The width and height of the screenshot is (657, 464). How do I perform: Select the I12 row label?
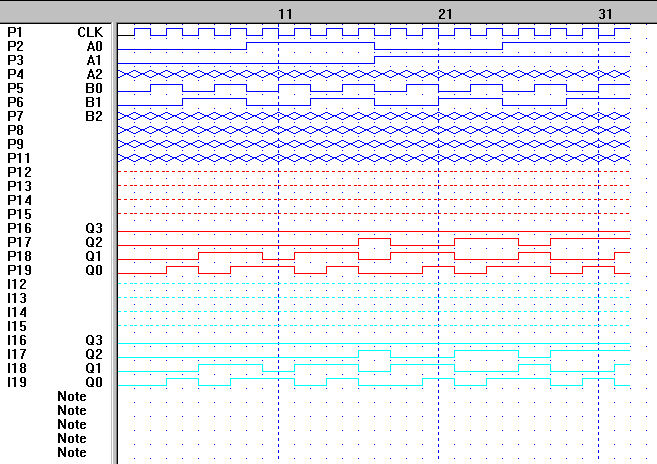[x=17, y=284]
